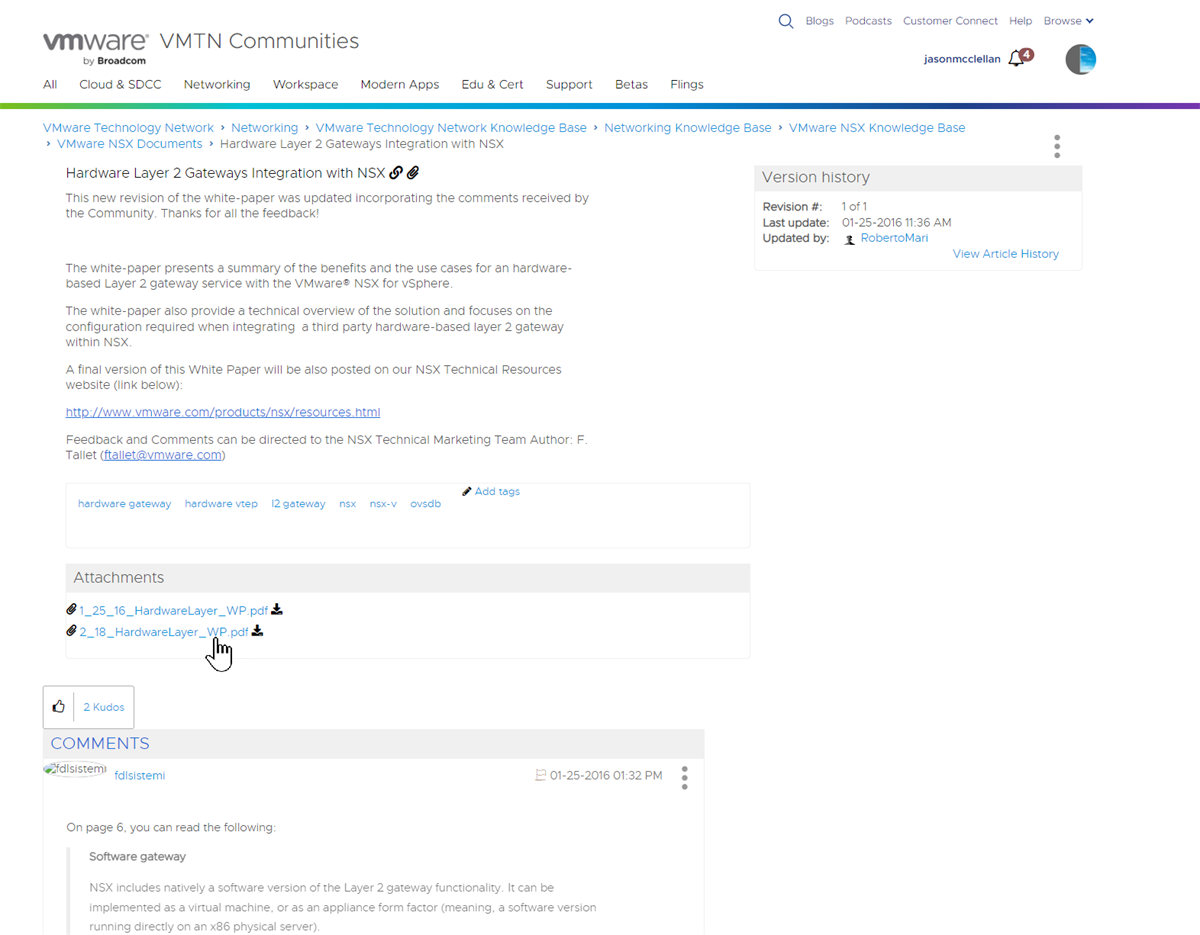Select the l2 gateway tag
This screenshot has width=1200, height=935.
[298, 504]
